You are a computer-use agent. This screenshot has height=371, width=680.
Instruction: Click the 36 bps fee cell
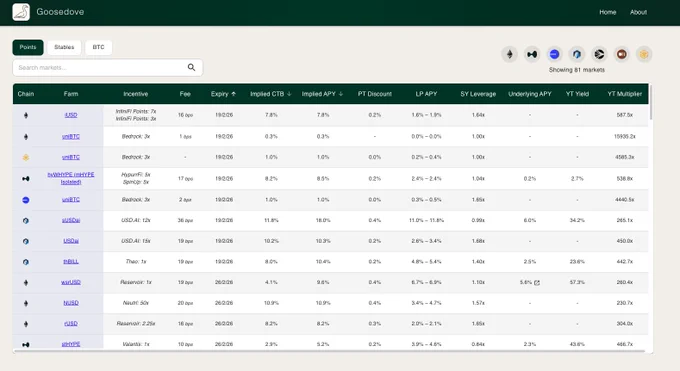click(x=185, y=220)
